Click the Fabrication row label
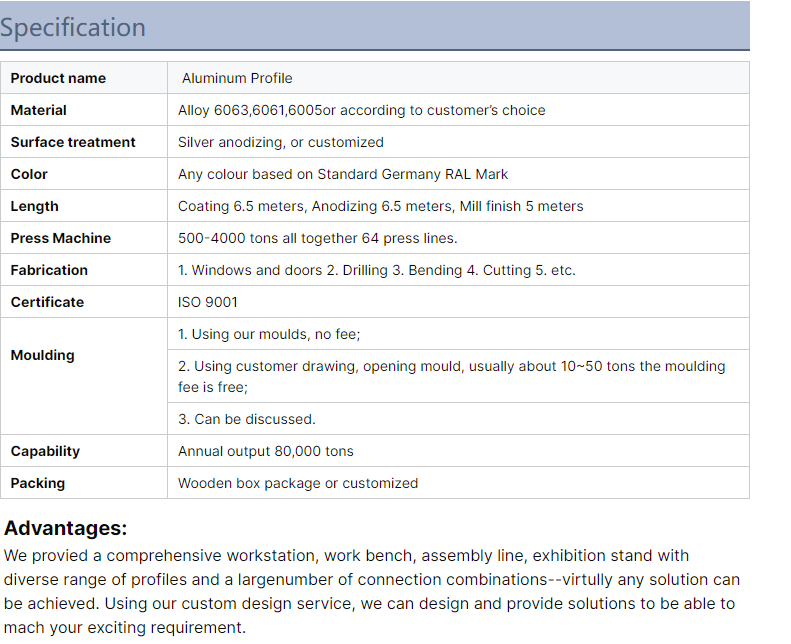Screen dimensions: 791x644 point(49,270)
